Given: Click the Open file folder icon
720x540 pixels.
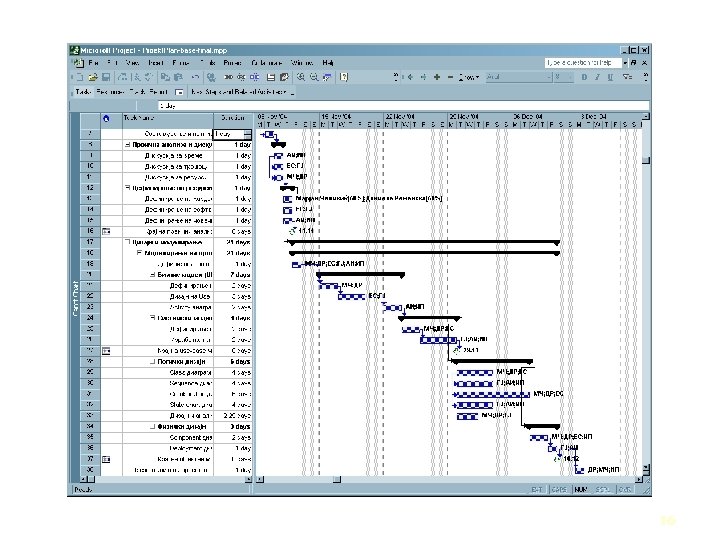Looking at the screenshot, I should [93, 77].
